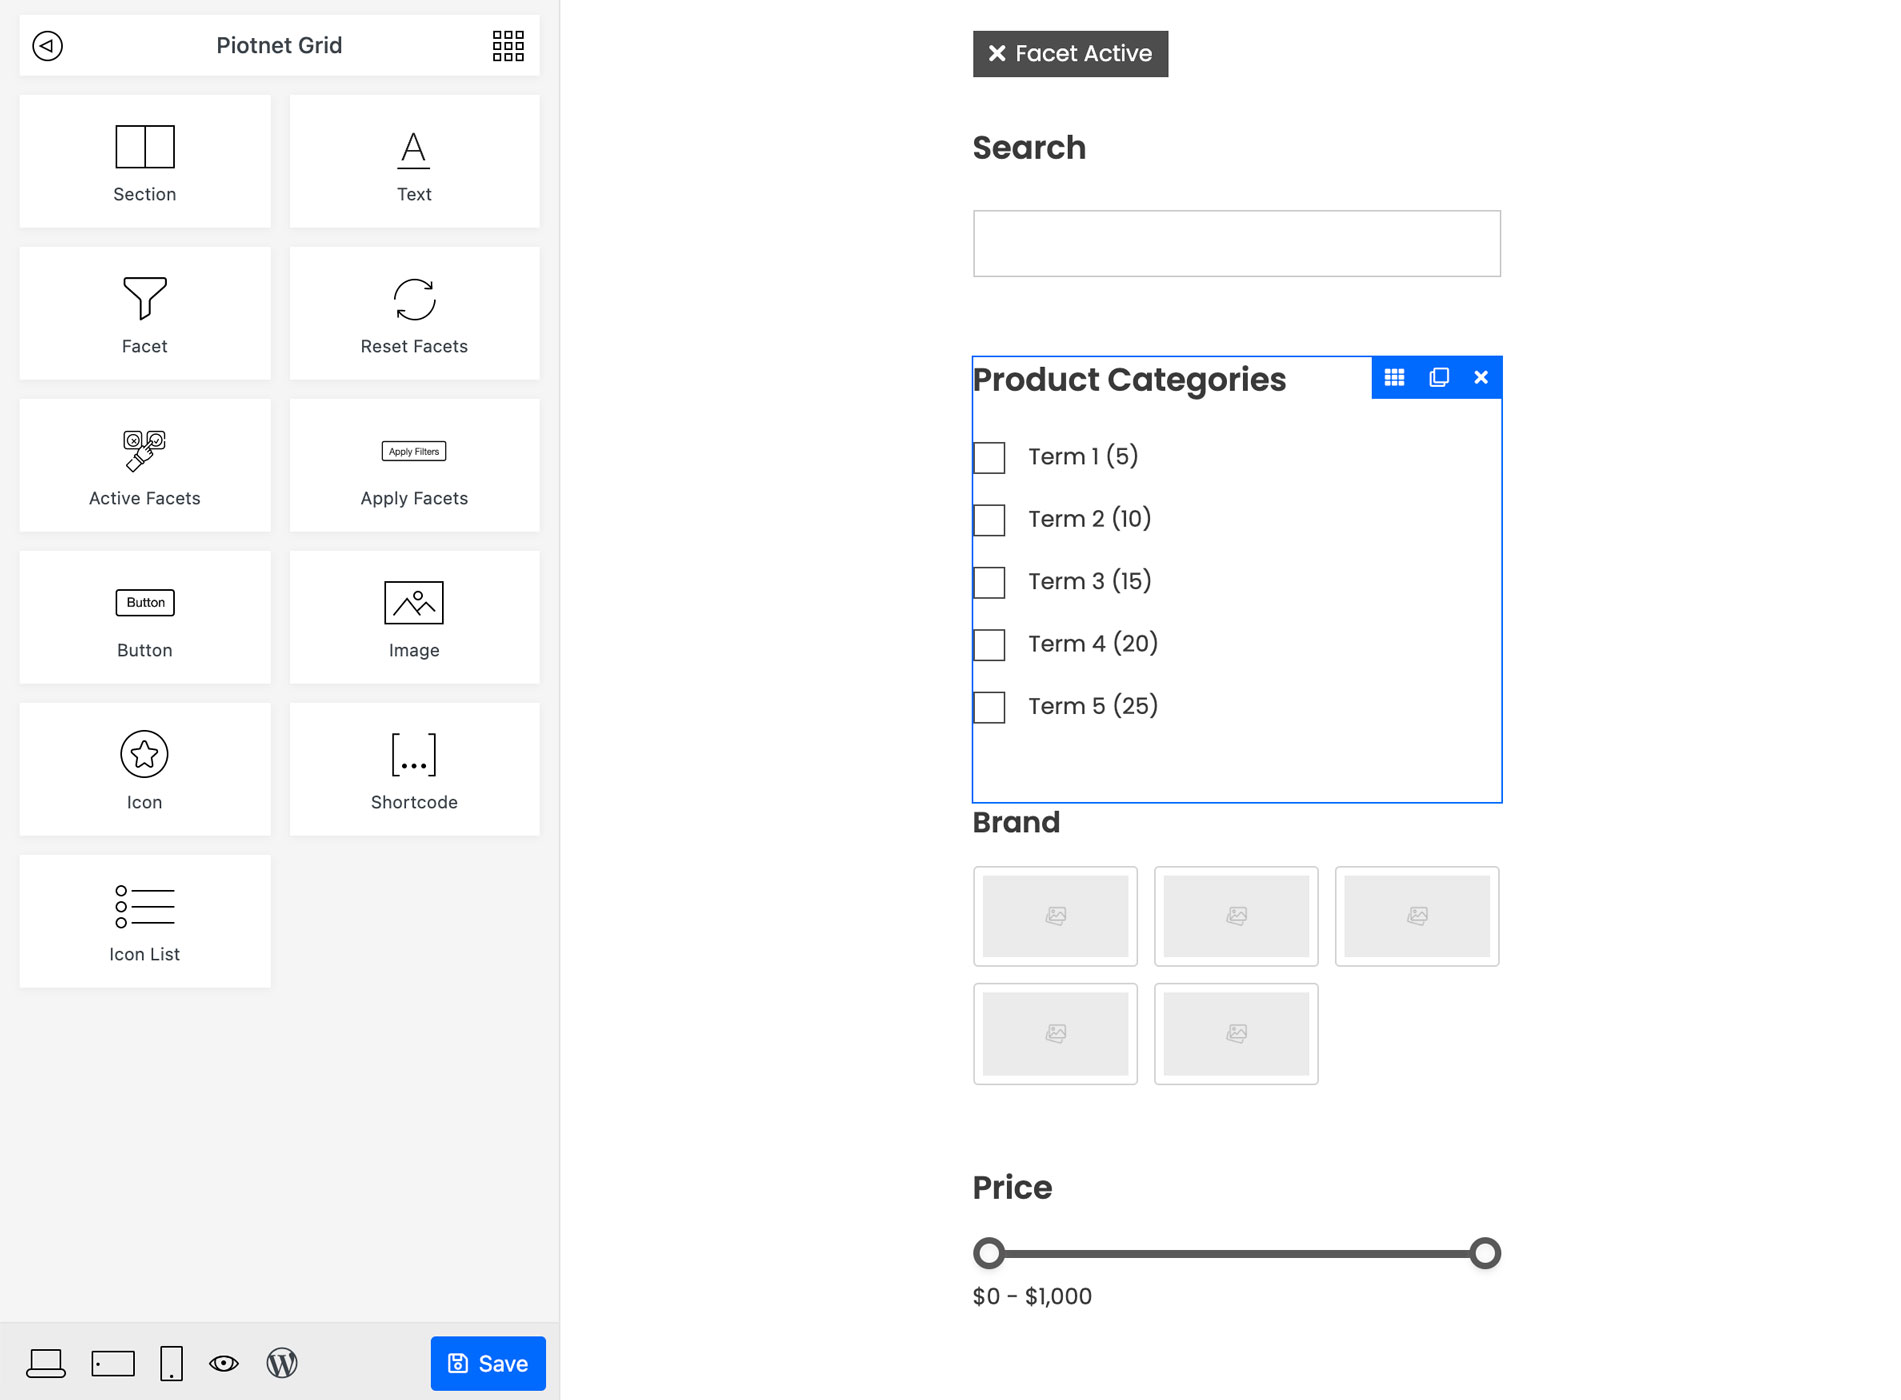Switch to tablet preview mode
Screen dimensions: 1901x1400
coord(113,1363)
